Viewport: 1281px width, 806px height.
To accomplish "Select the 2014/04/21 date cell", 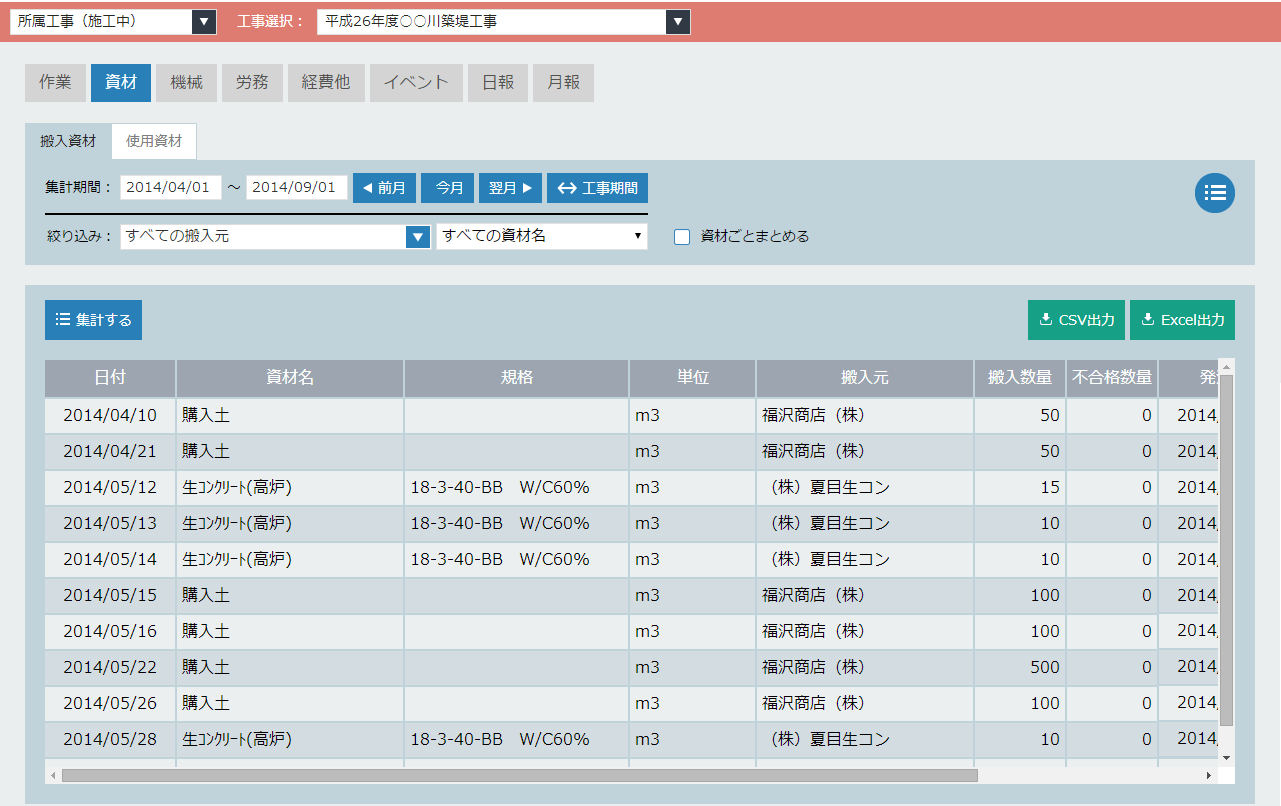I will [x=110, y=452].
